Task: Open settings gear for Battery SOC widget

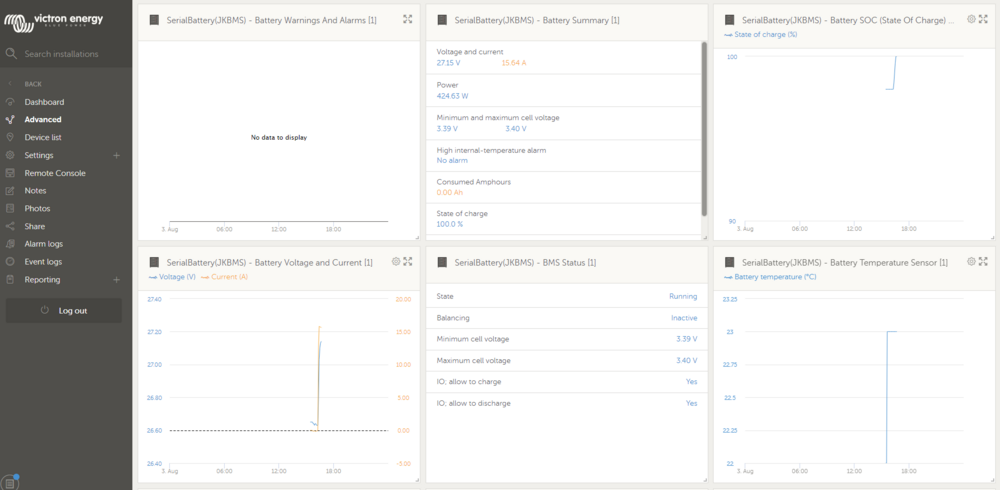Action: coord(971,19)
